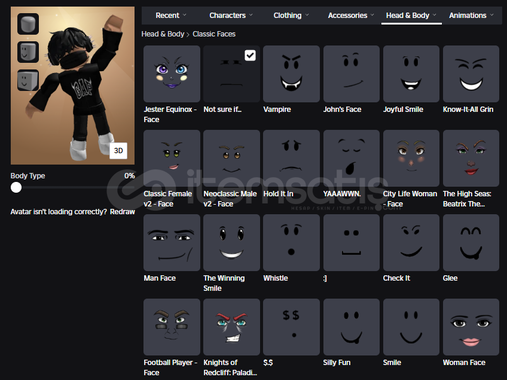The width and height of the screenshot is (507, 380).
Task: Expand the Animations dropdown arrow
Action: coord(492,15)
